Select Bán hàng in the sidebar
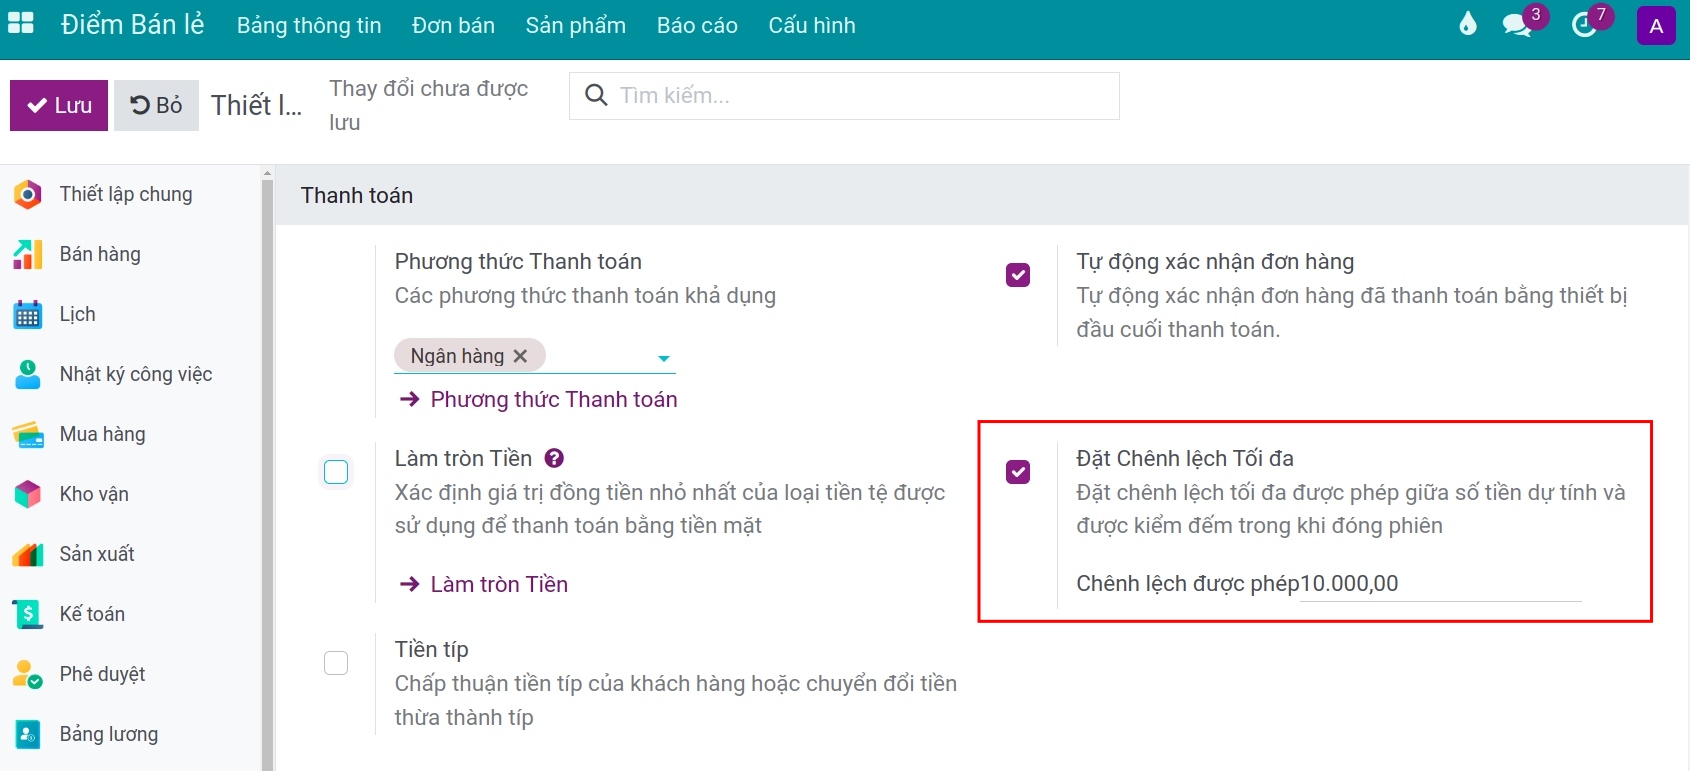 [100, 254]
